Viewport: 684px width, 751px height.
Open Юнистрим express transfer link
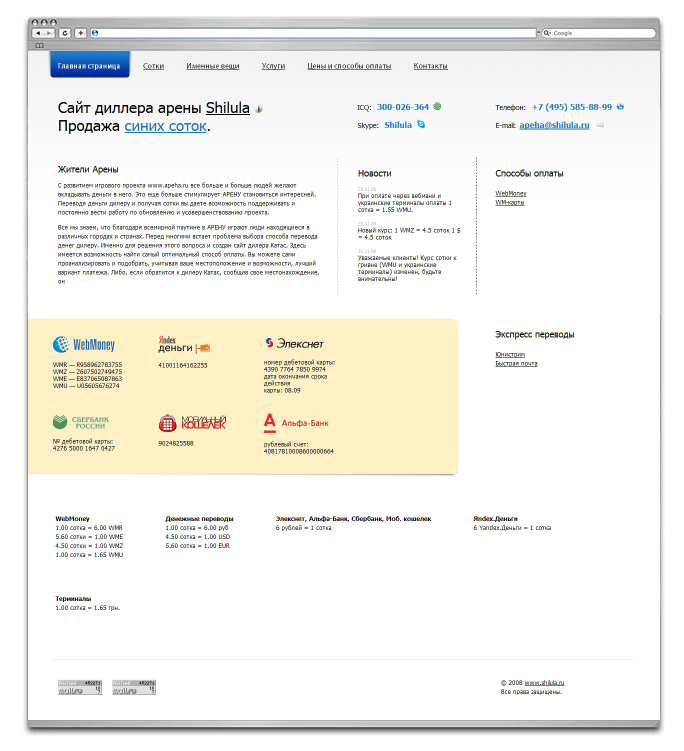(510, 354)
